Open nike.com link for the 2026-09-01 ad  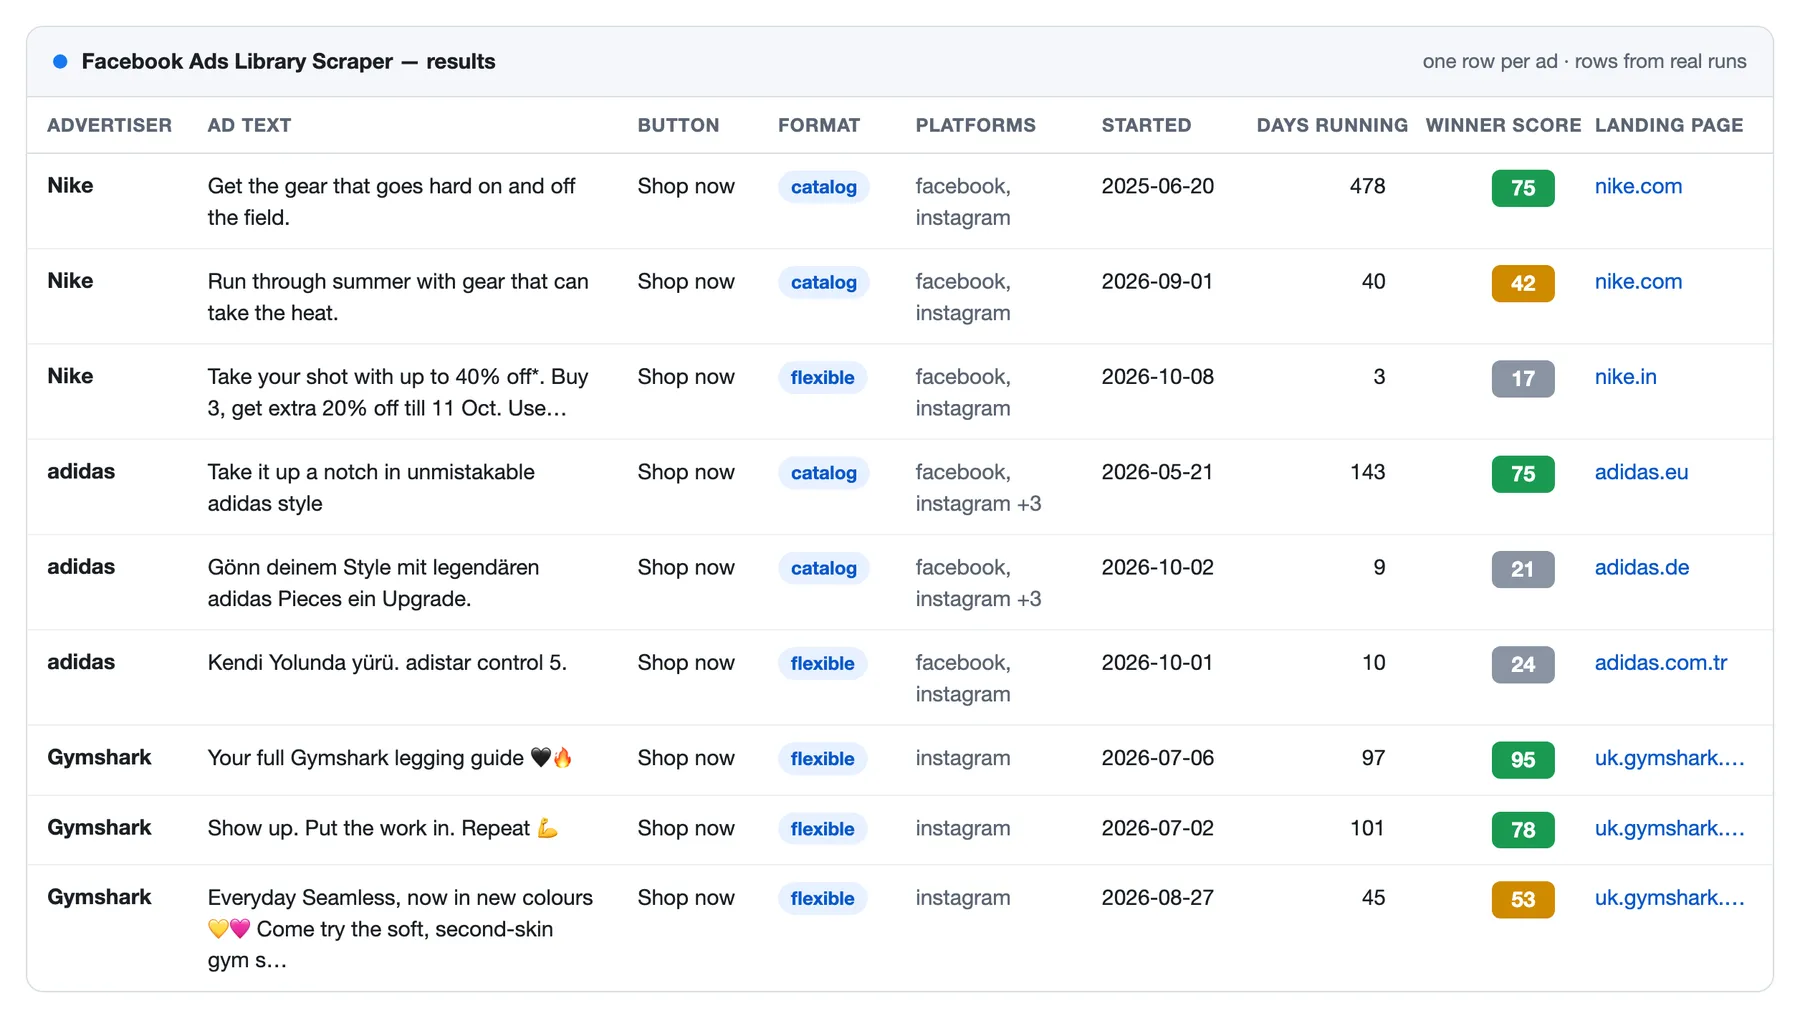pyautogui.click(x=1638, y=281)
